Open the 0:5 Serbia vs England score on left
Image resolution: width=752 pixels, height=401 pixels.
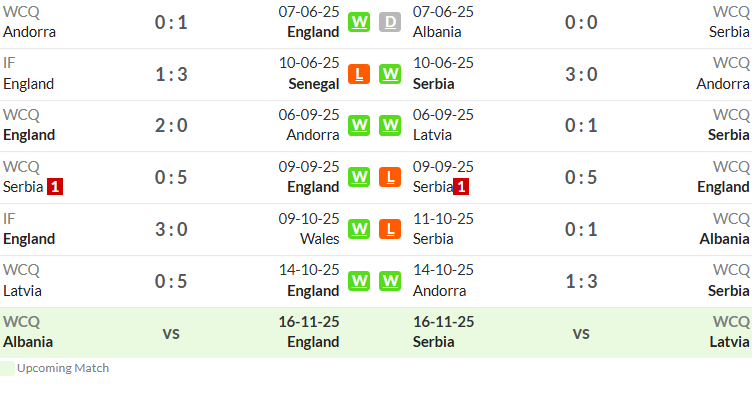[x=171, y=177]
